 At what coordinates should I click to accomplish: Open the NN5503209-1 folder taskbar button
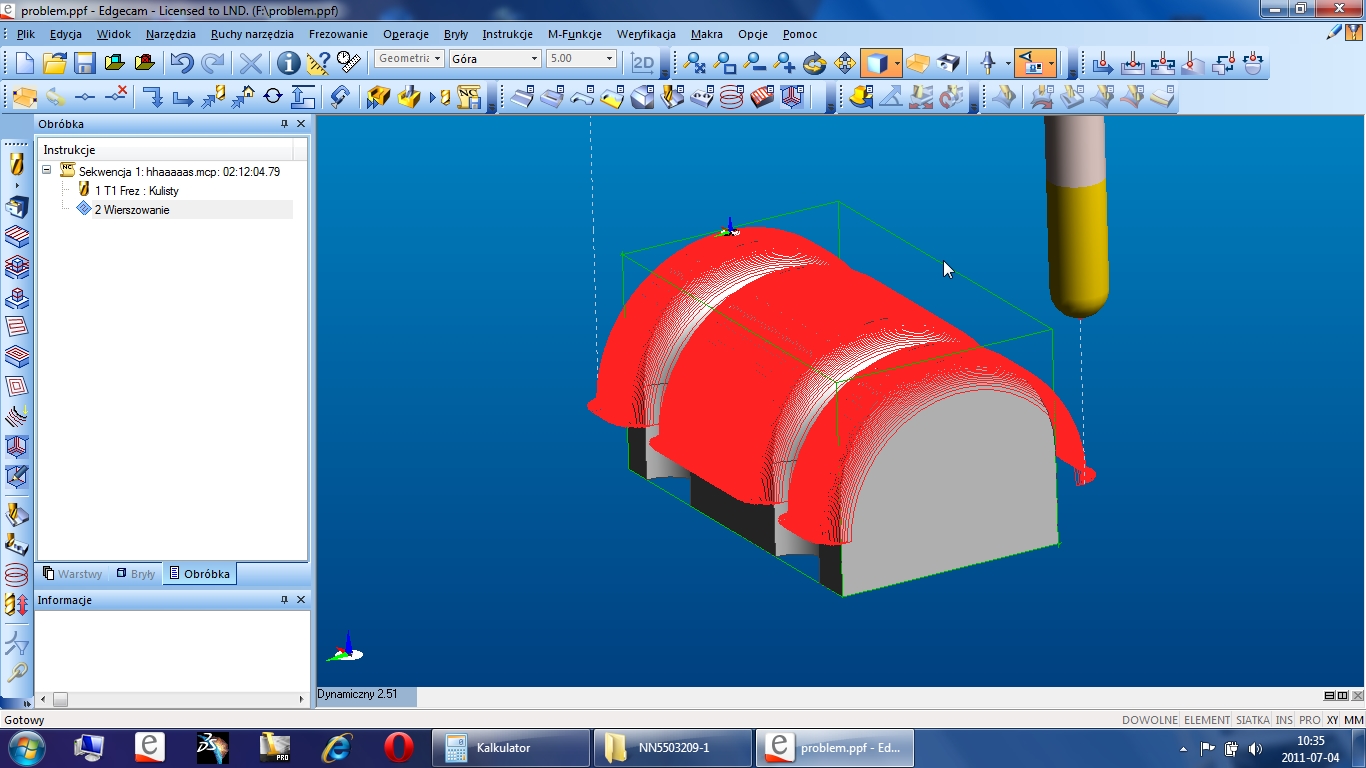(x=672, y=748)
